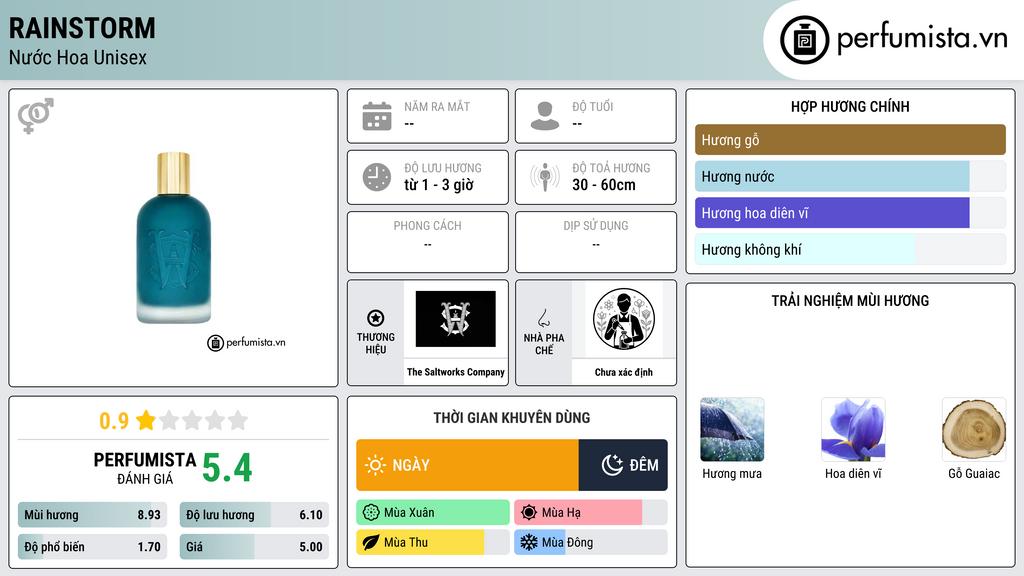
Task: Click the filled yellow rating star
Action: tap(146, 420)
